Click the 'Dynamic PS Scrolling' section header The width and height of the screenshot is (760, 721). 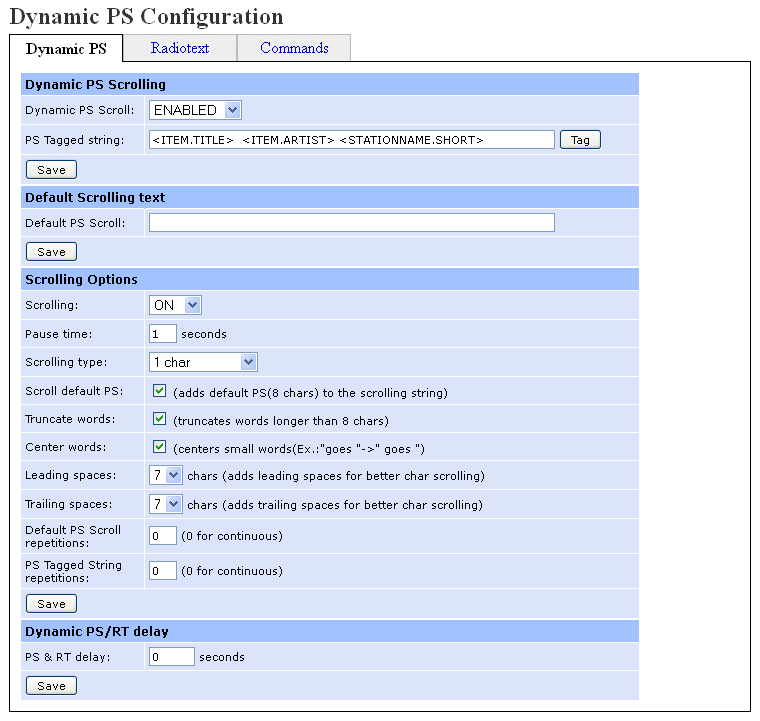click(330, 84)
